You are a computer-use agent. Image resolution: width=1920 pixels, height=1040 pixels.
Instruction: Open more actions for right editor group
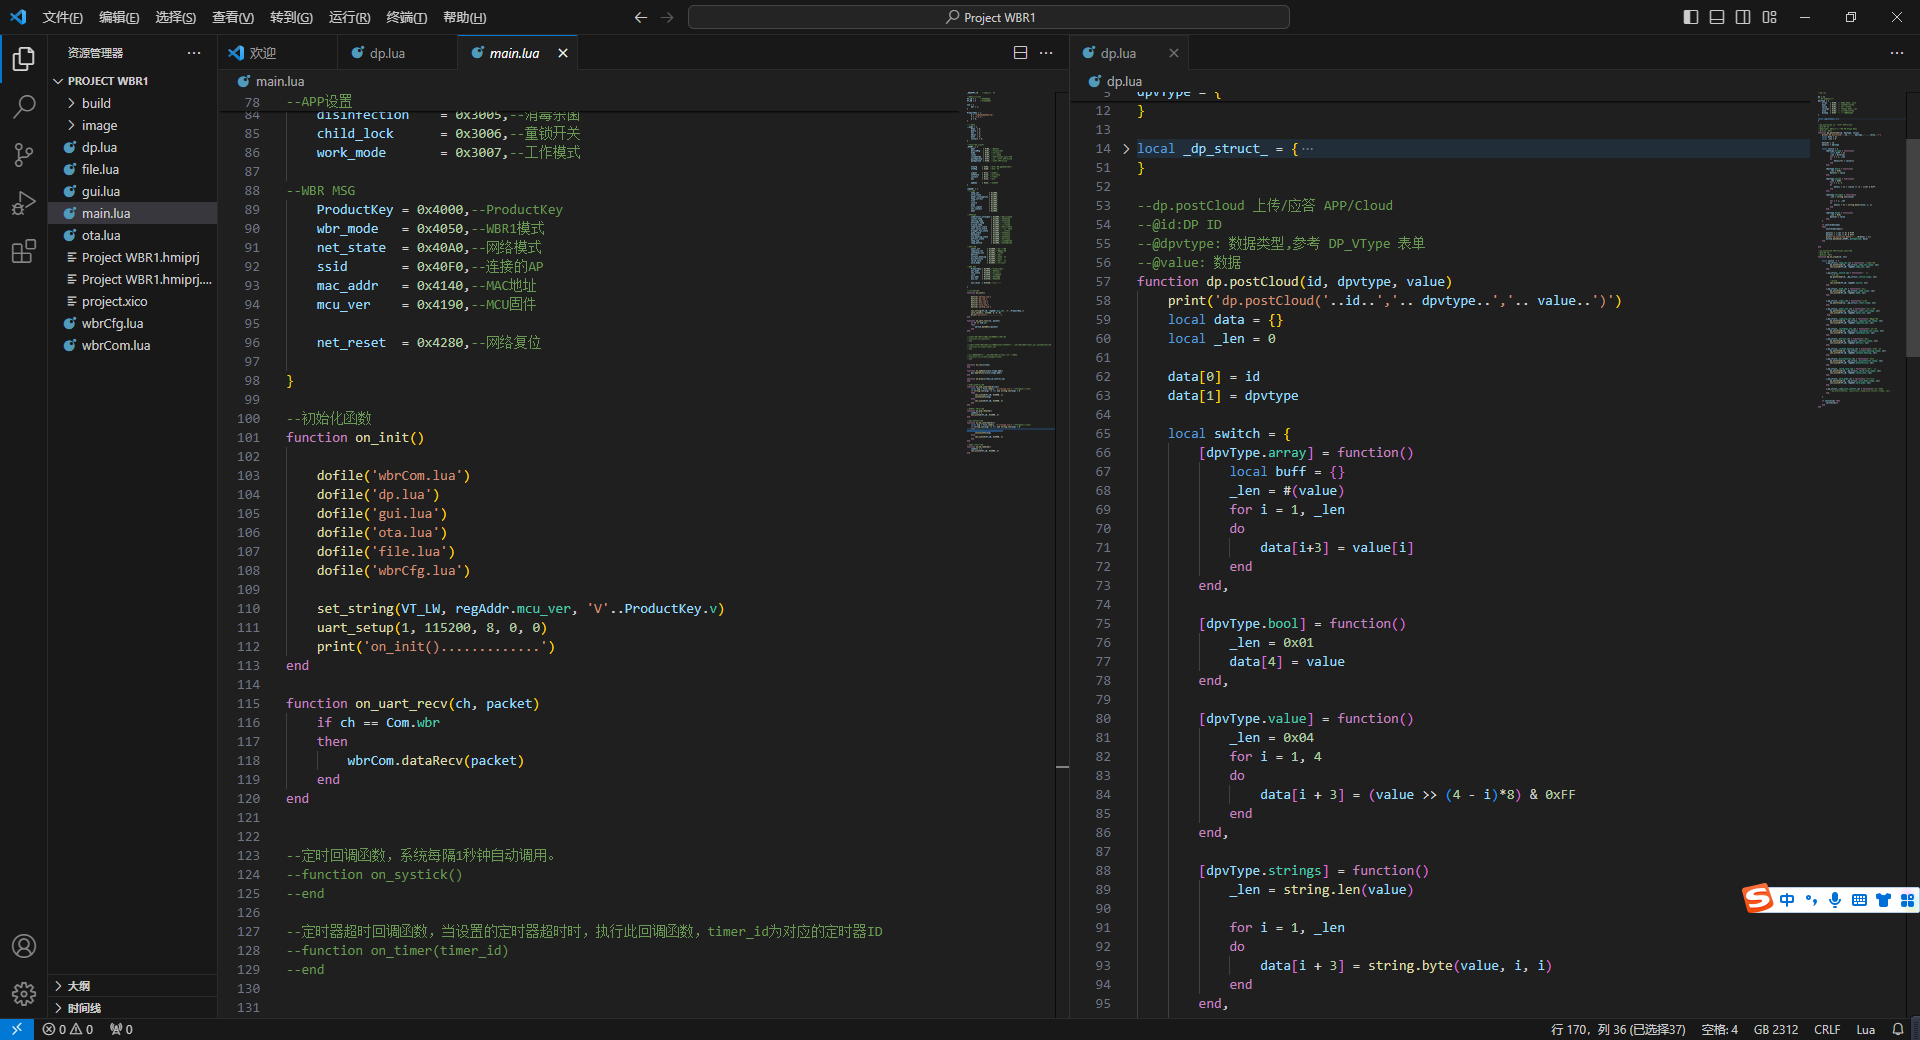pos(1896,53)
